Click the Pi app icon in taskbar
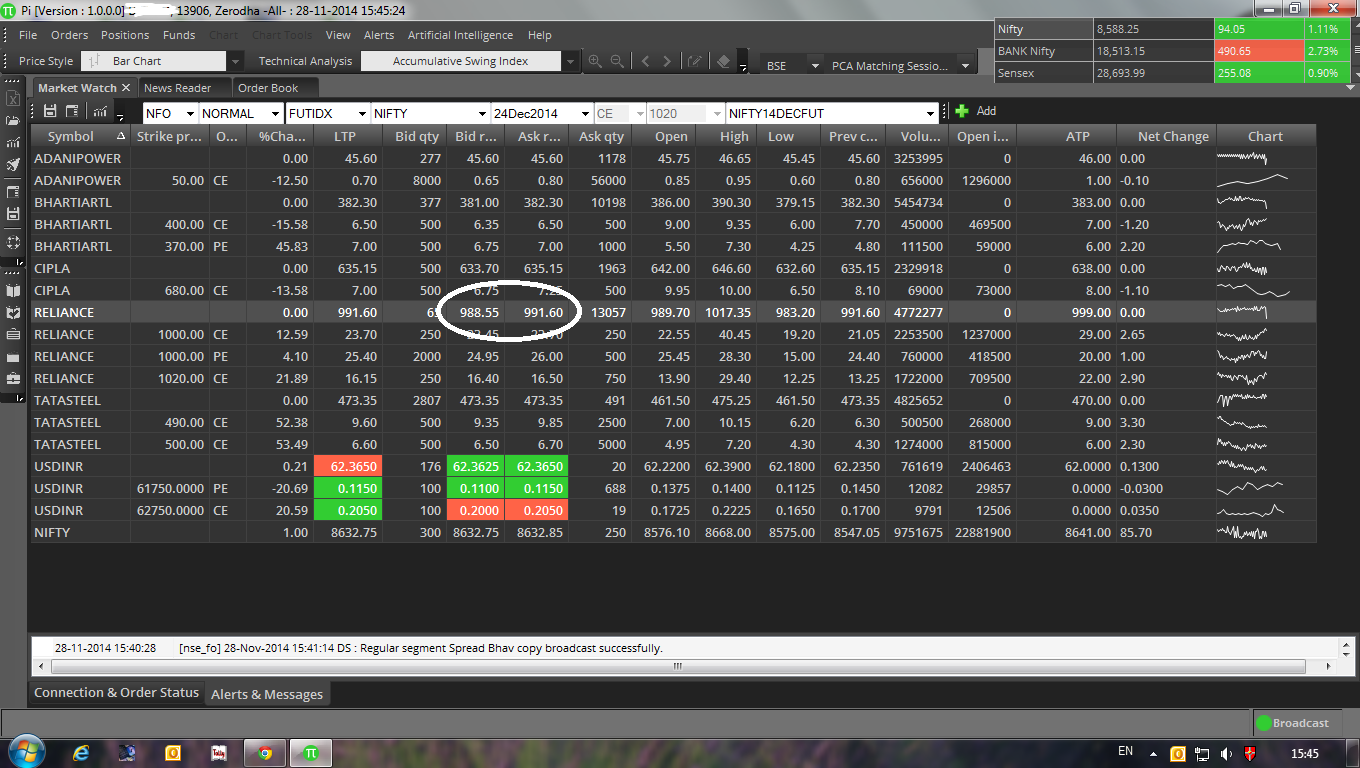This screenshot has width=1360, height=768. (x=311, y=752)
